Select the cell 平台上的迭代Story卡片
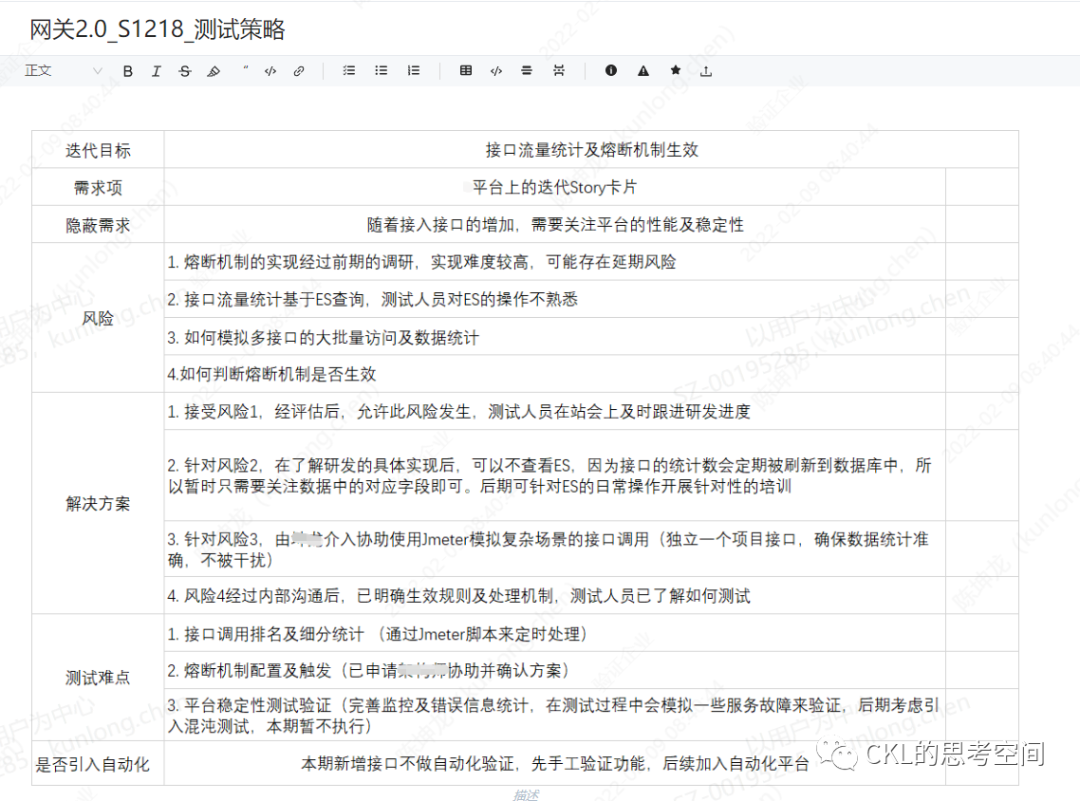Screen dimensions: 1080x801 (x=554, y=187)
